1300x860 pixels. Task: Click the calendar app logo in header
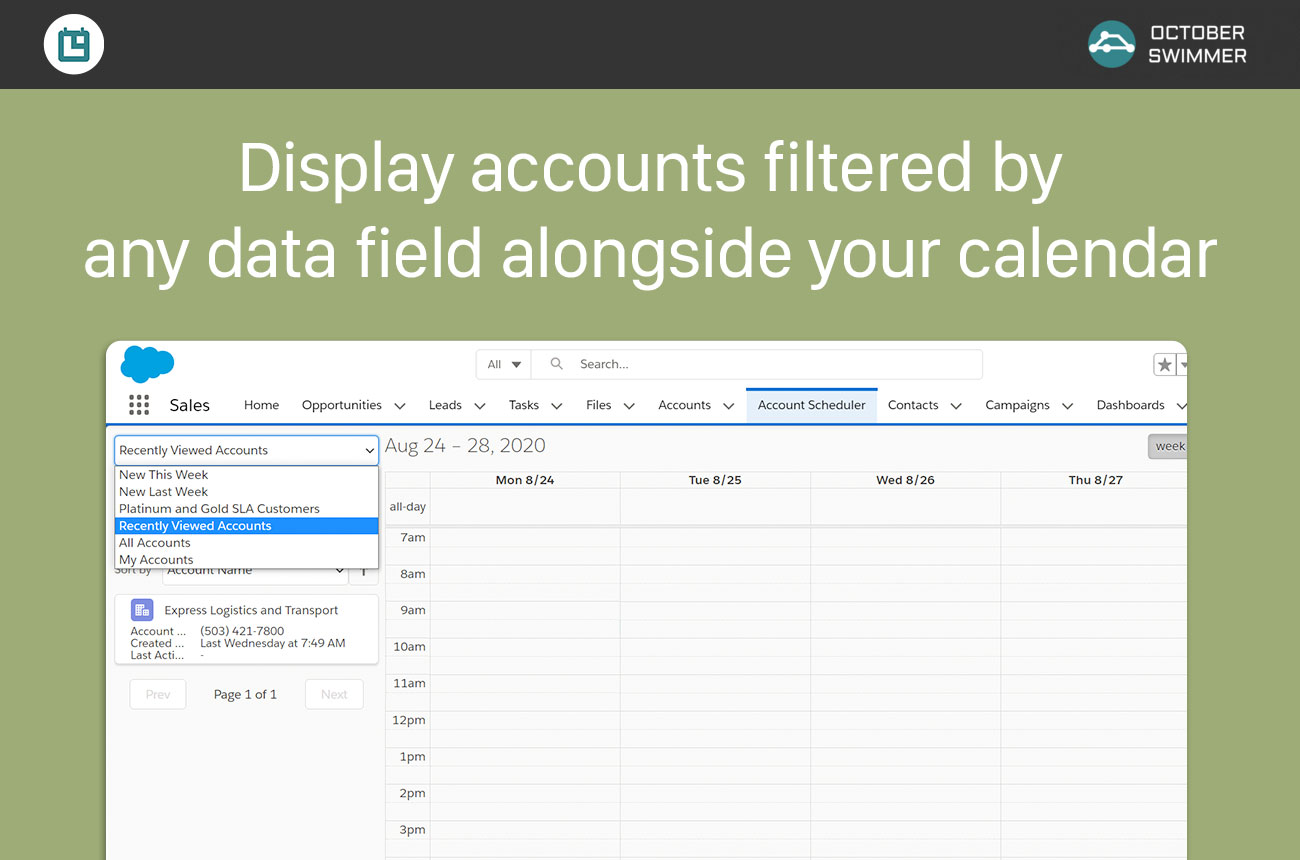click(x=74, y=45)
